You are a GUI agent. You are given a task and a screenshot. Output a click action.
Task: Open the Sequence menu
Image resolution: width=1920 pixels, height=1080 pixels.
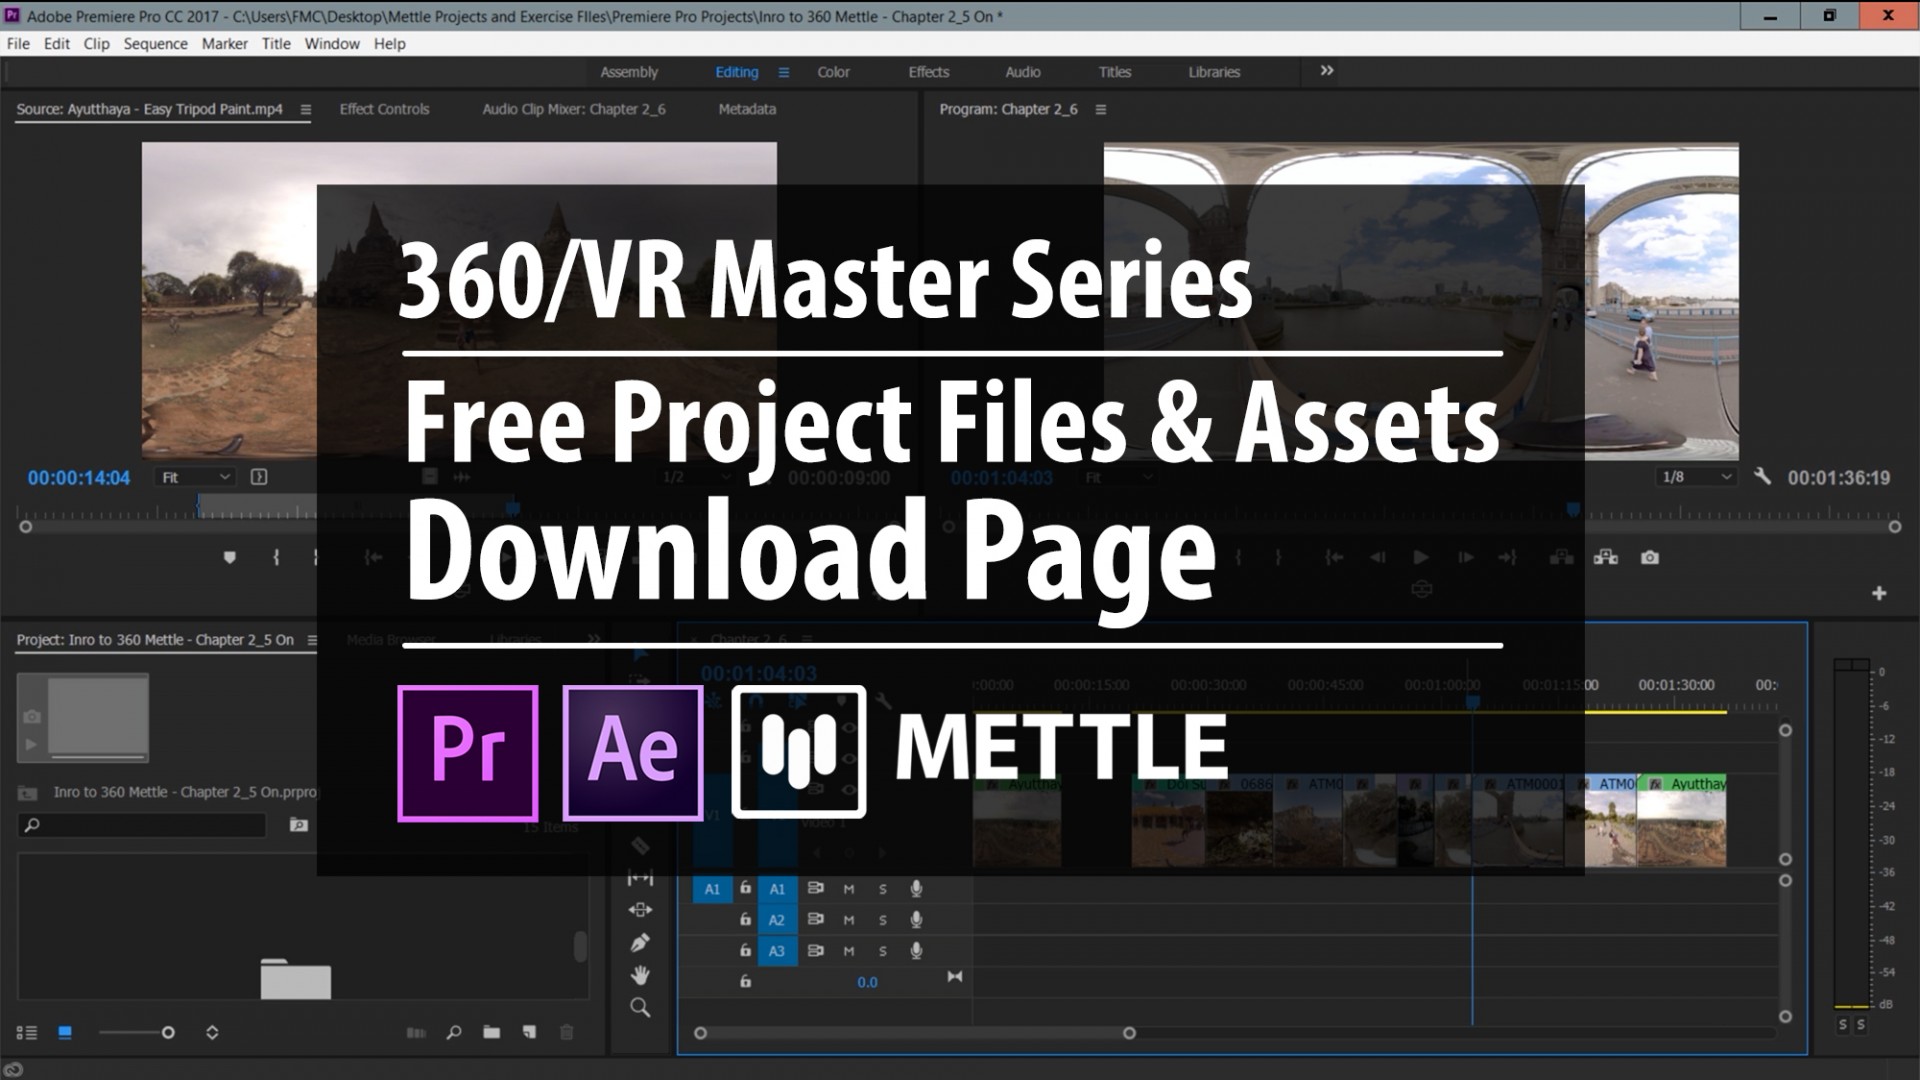click(156, 44)
